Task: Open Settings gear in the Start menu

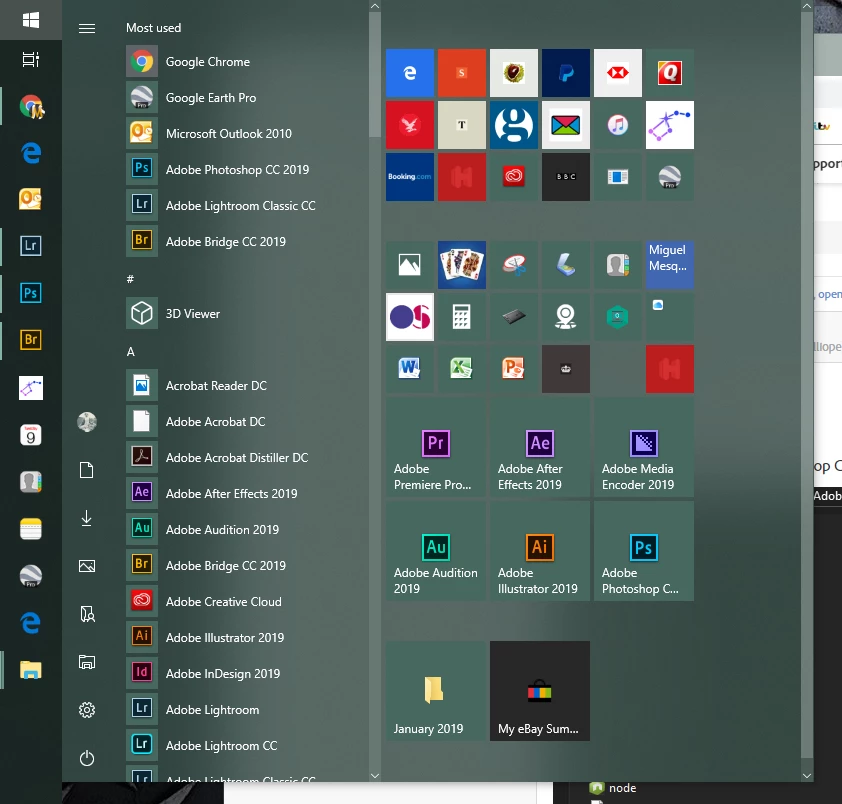Action: (87, 710)
